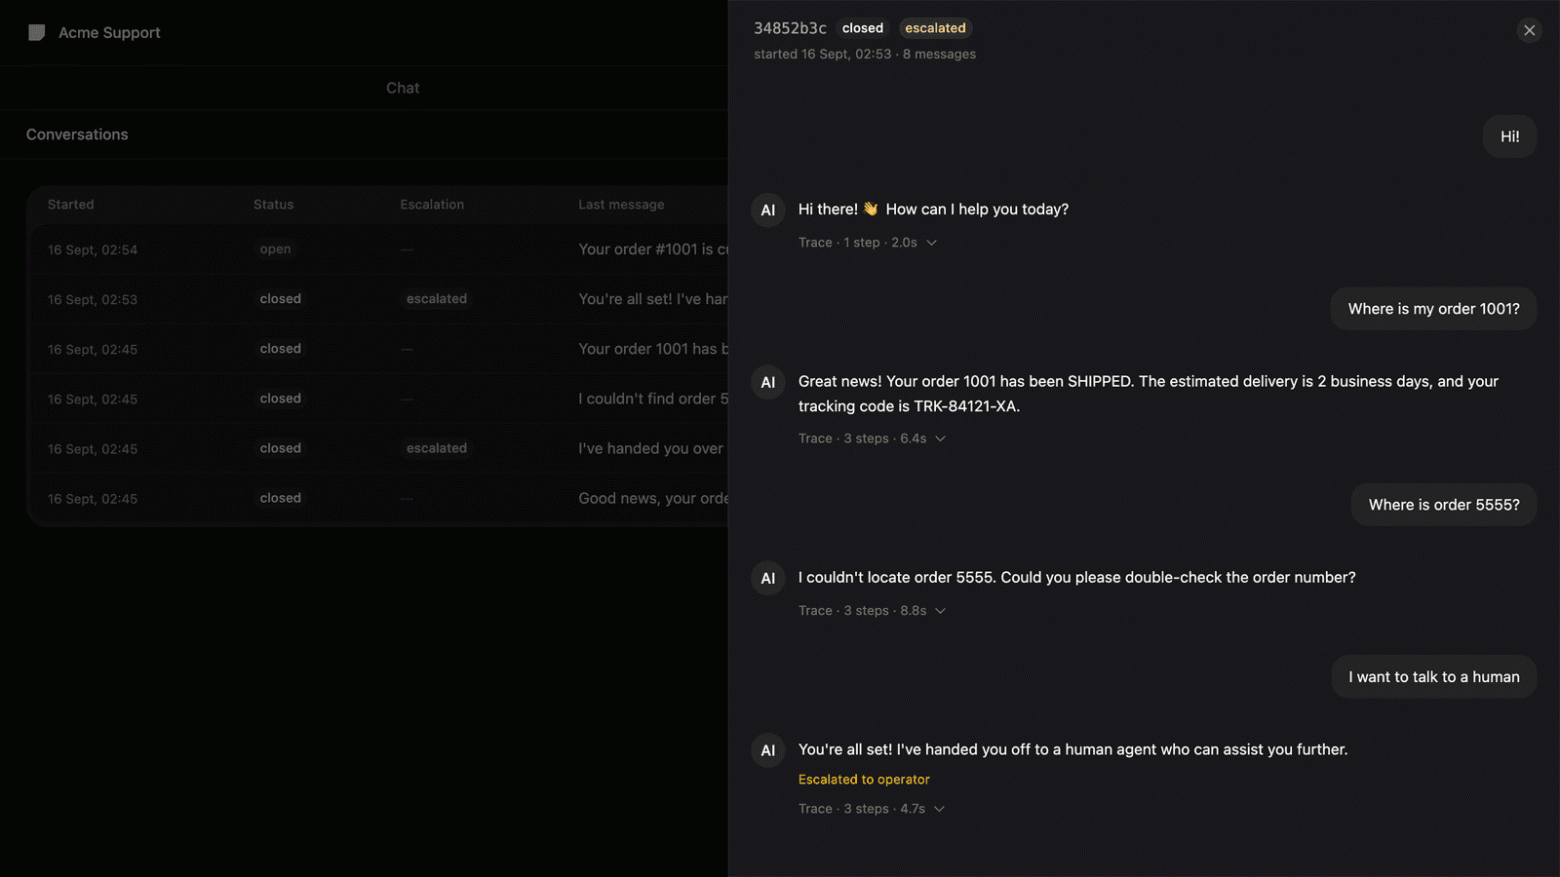Expand the 3 steps 4.7s trace

(871, 808)
